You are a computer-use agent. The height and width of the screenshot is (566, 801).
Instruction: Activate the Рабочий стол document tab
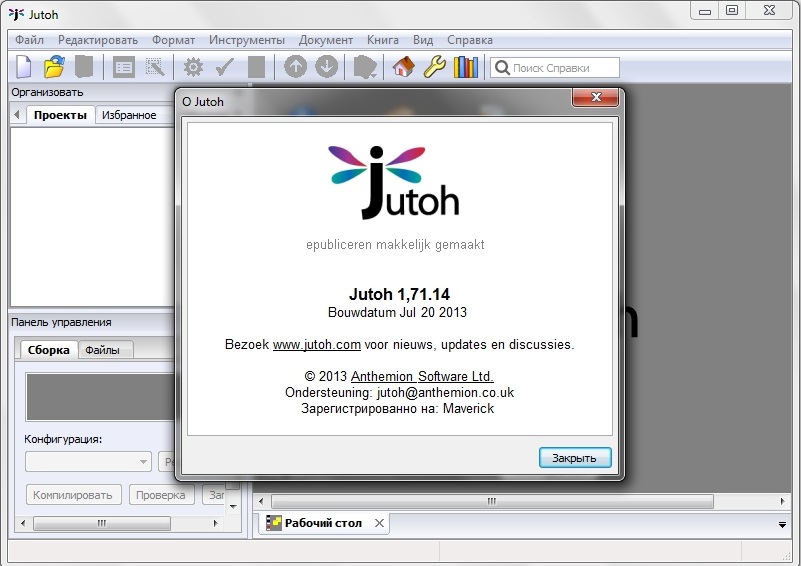[x=323, y=523]
